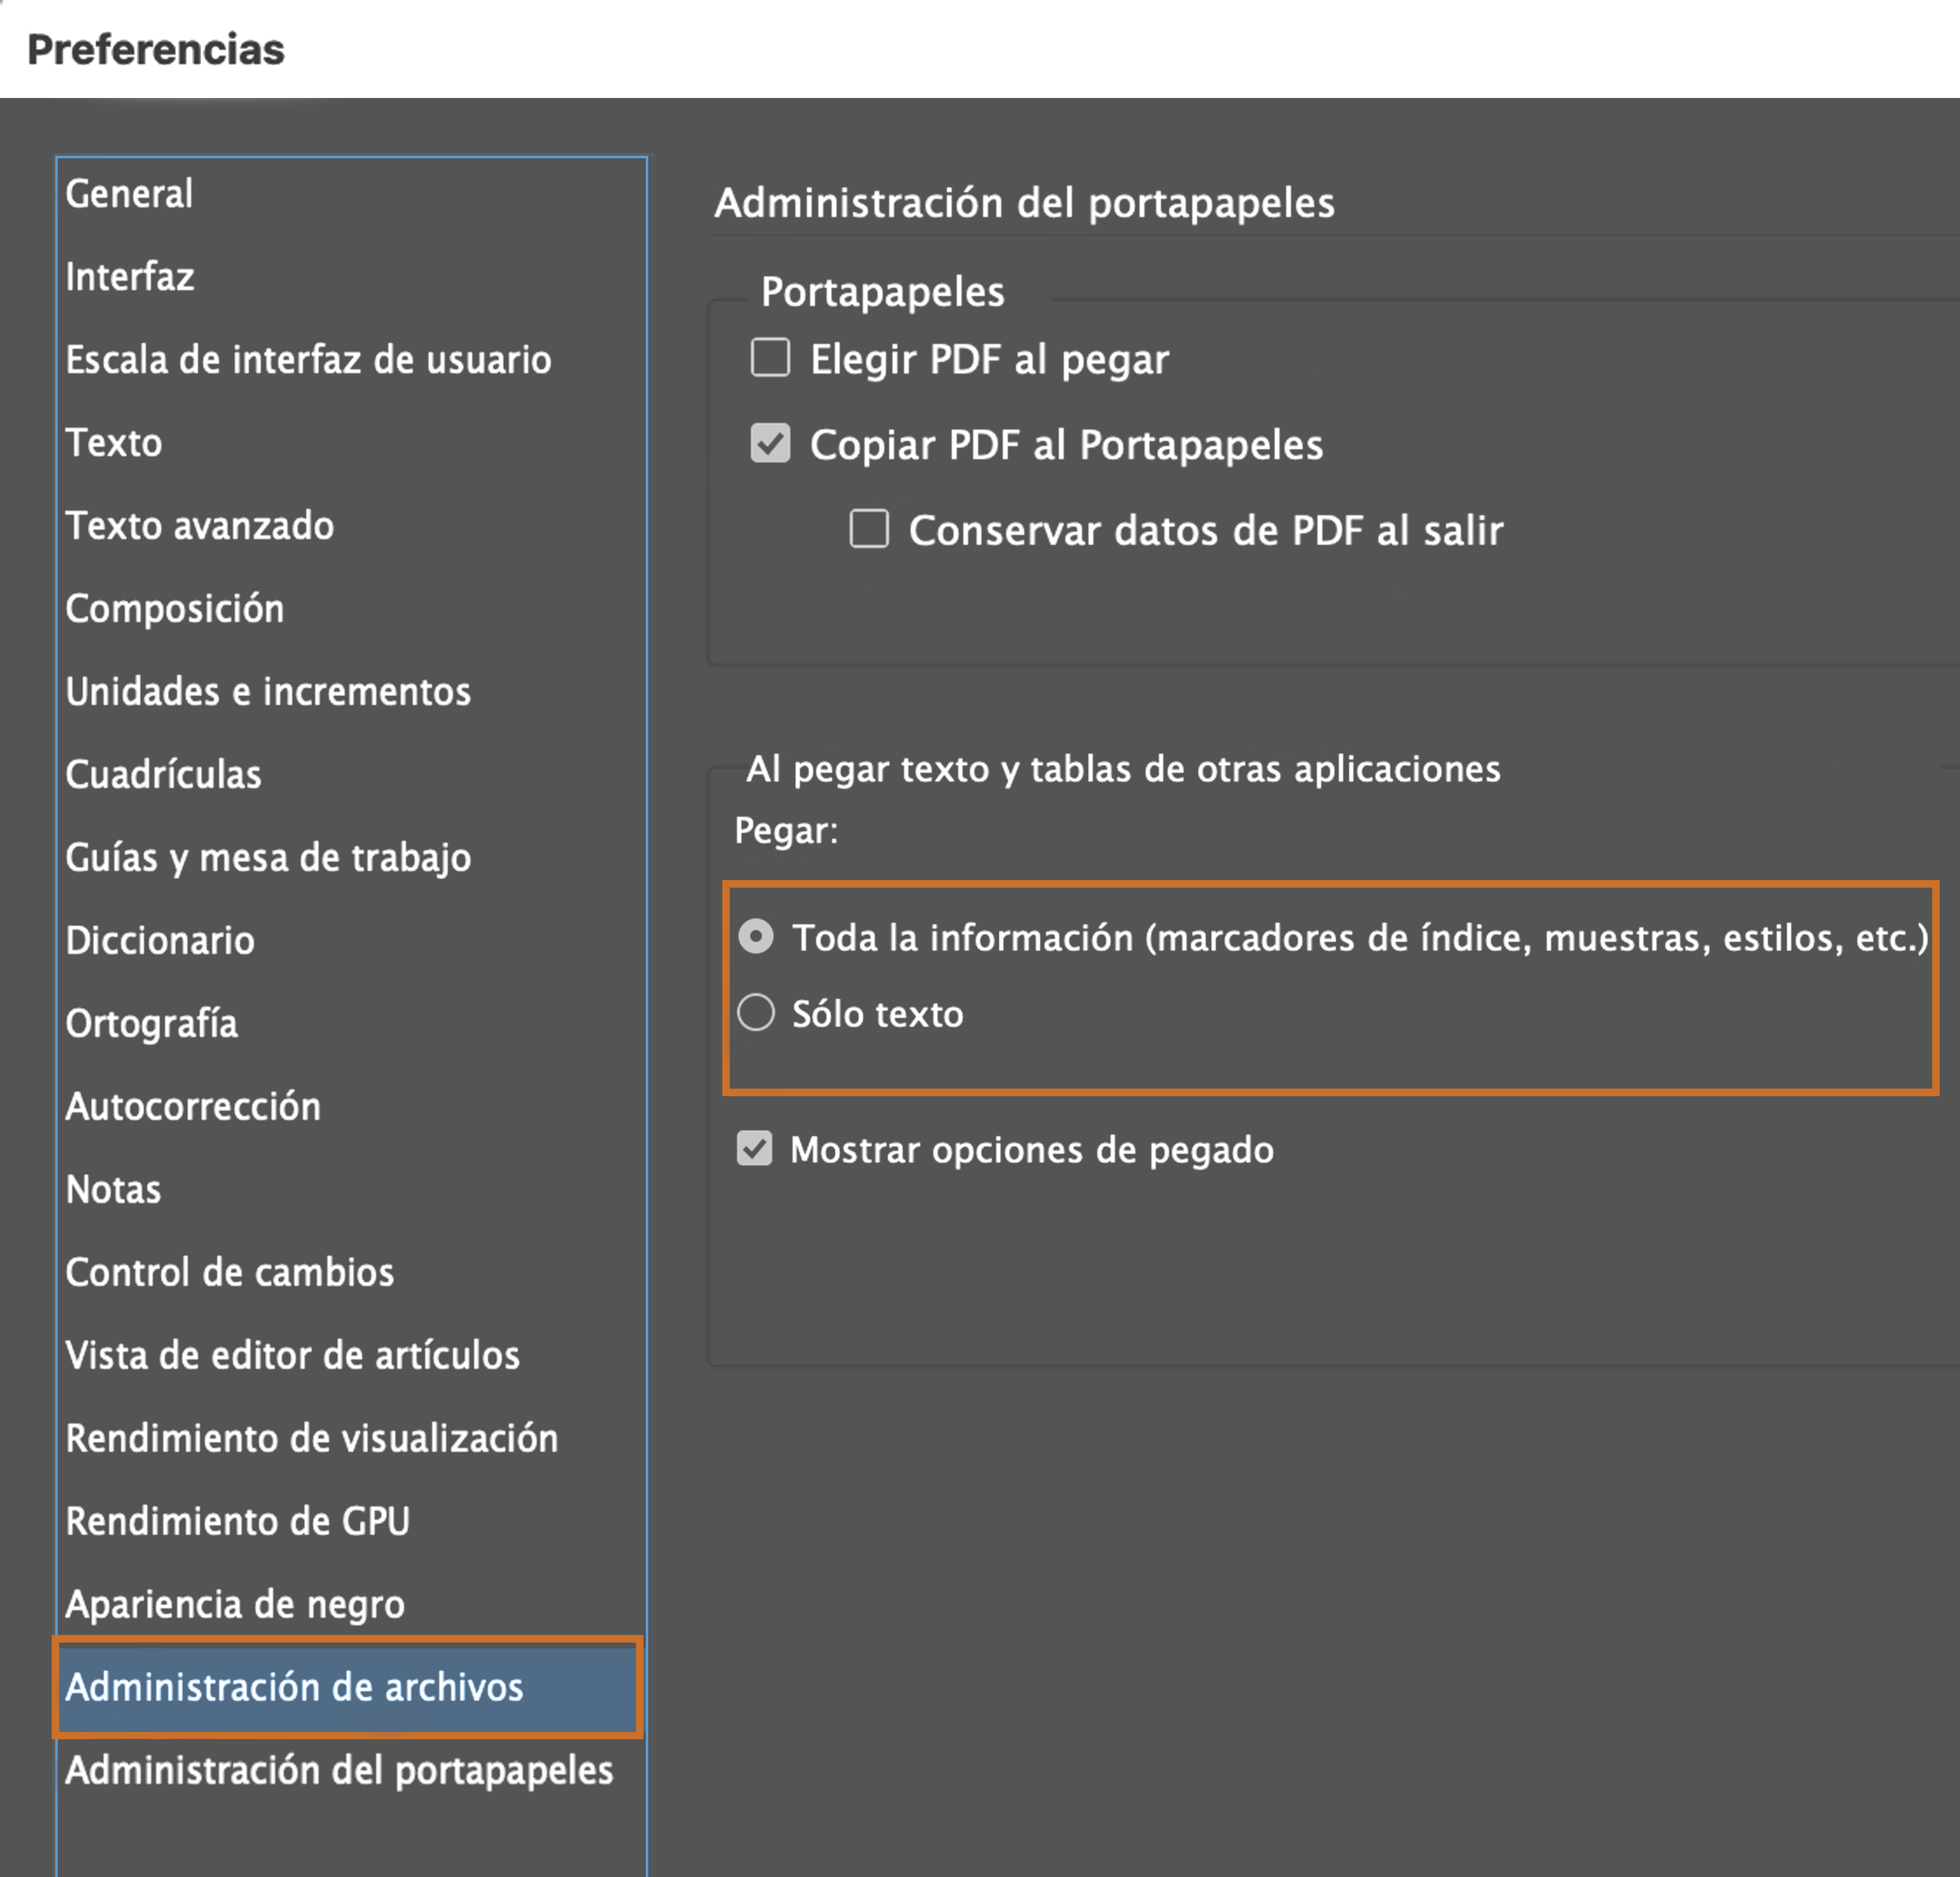The height and width of the screenshot is (1877, 1960).
Task: Select the Ortografía section
Action: pos(152,1023)
